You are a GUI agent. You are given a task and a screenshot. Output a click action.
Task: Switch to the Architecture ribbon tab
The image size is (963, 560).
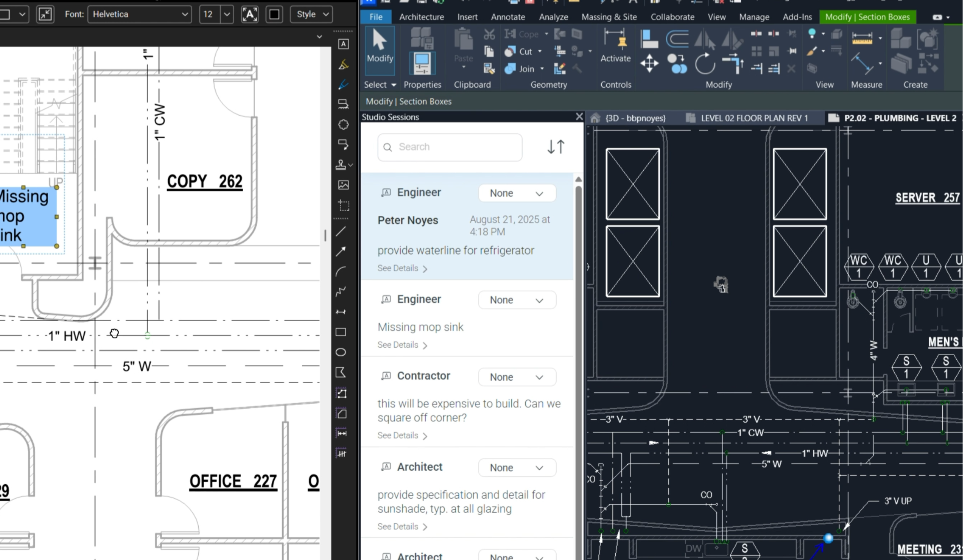point(421,17)
